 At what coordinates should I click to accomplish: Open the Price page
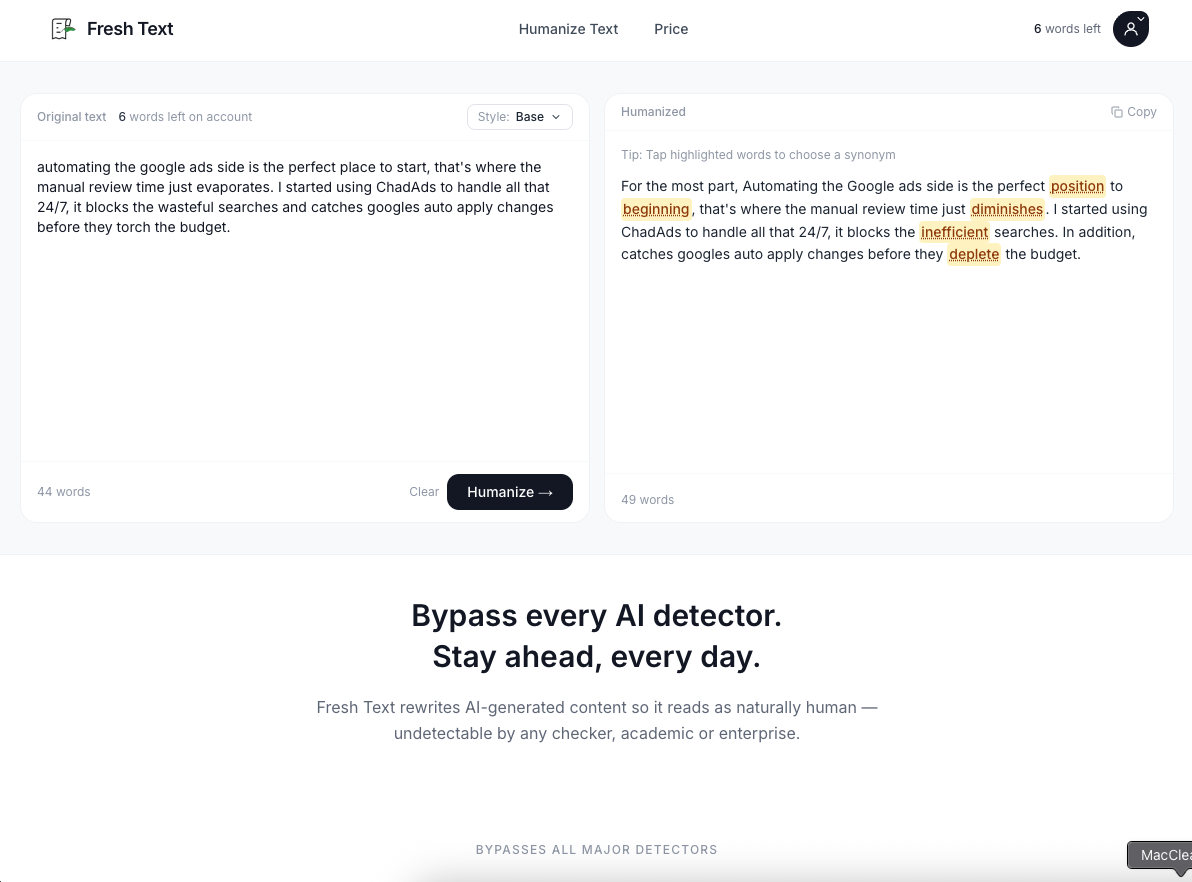click(x=671, y=29)
